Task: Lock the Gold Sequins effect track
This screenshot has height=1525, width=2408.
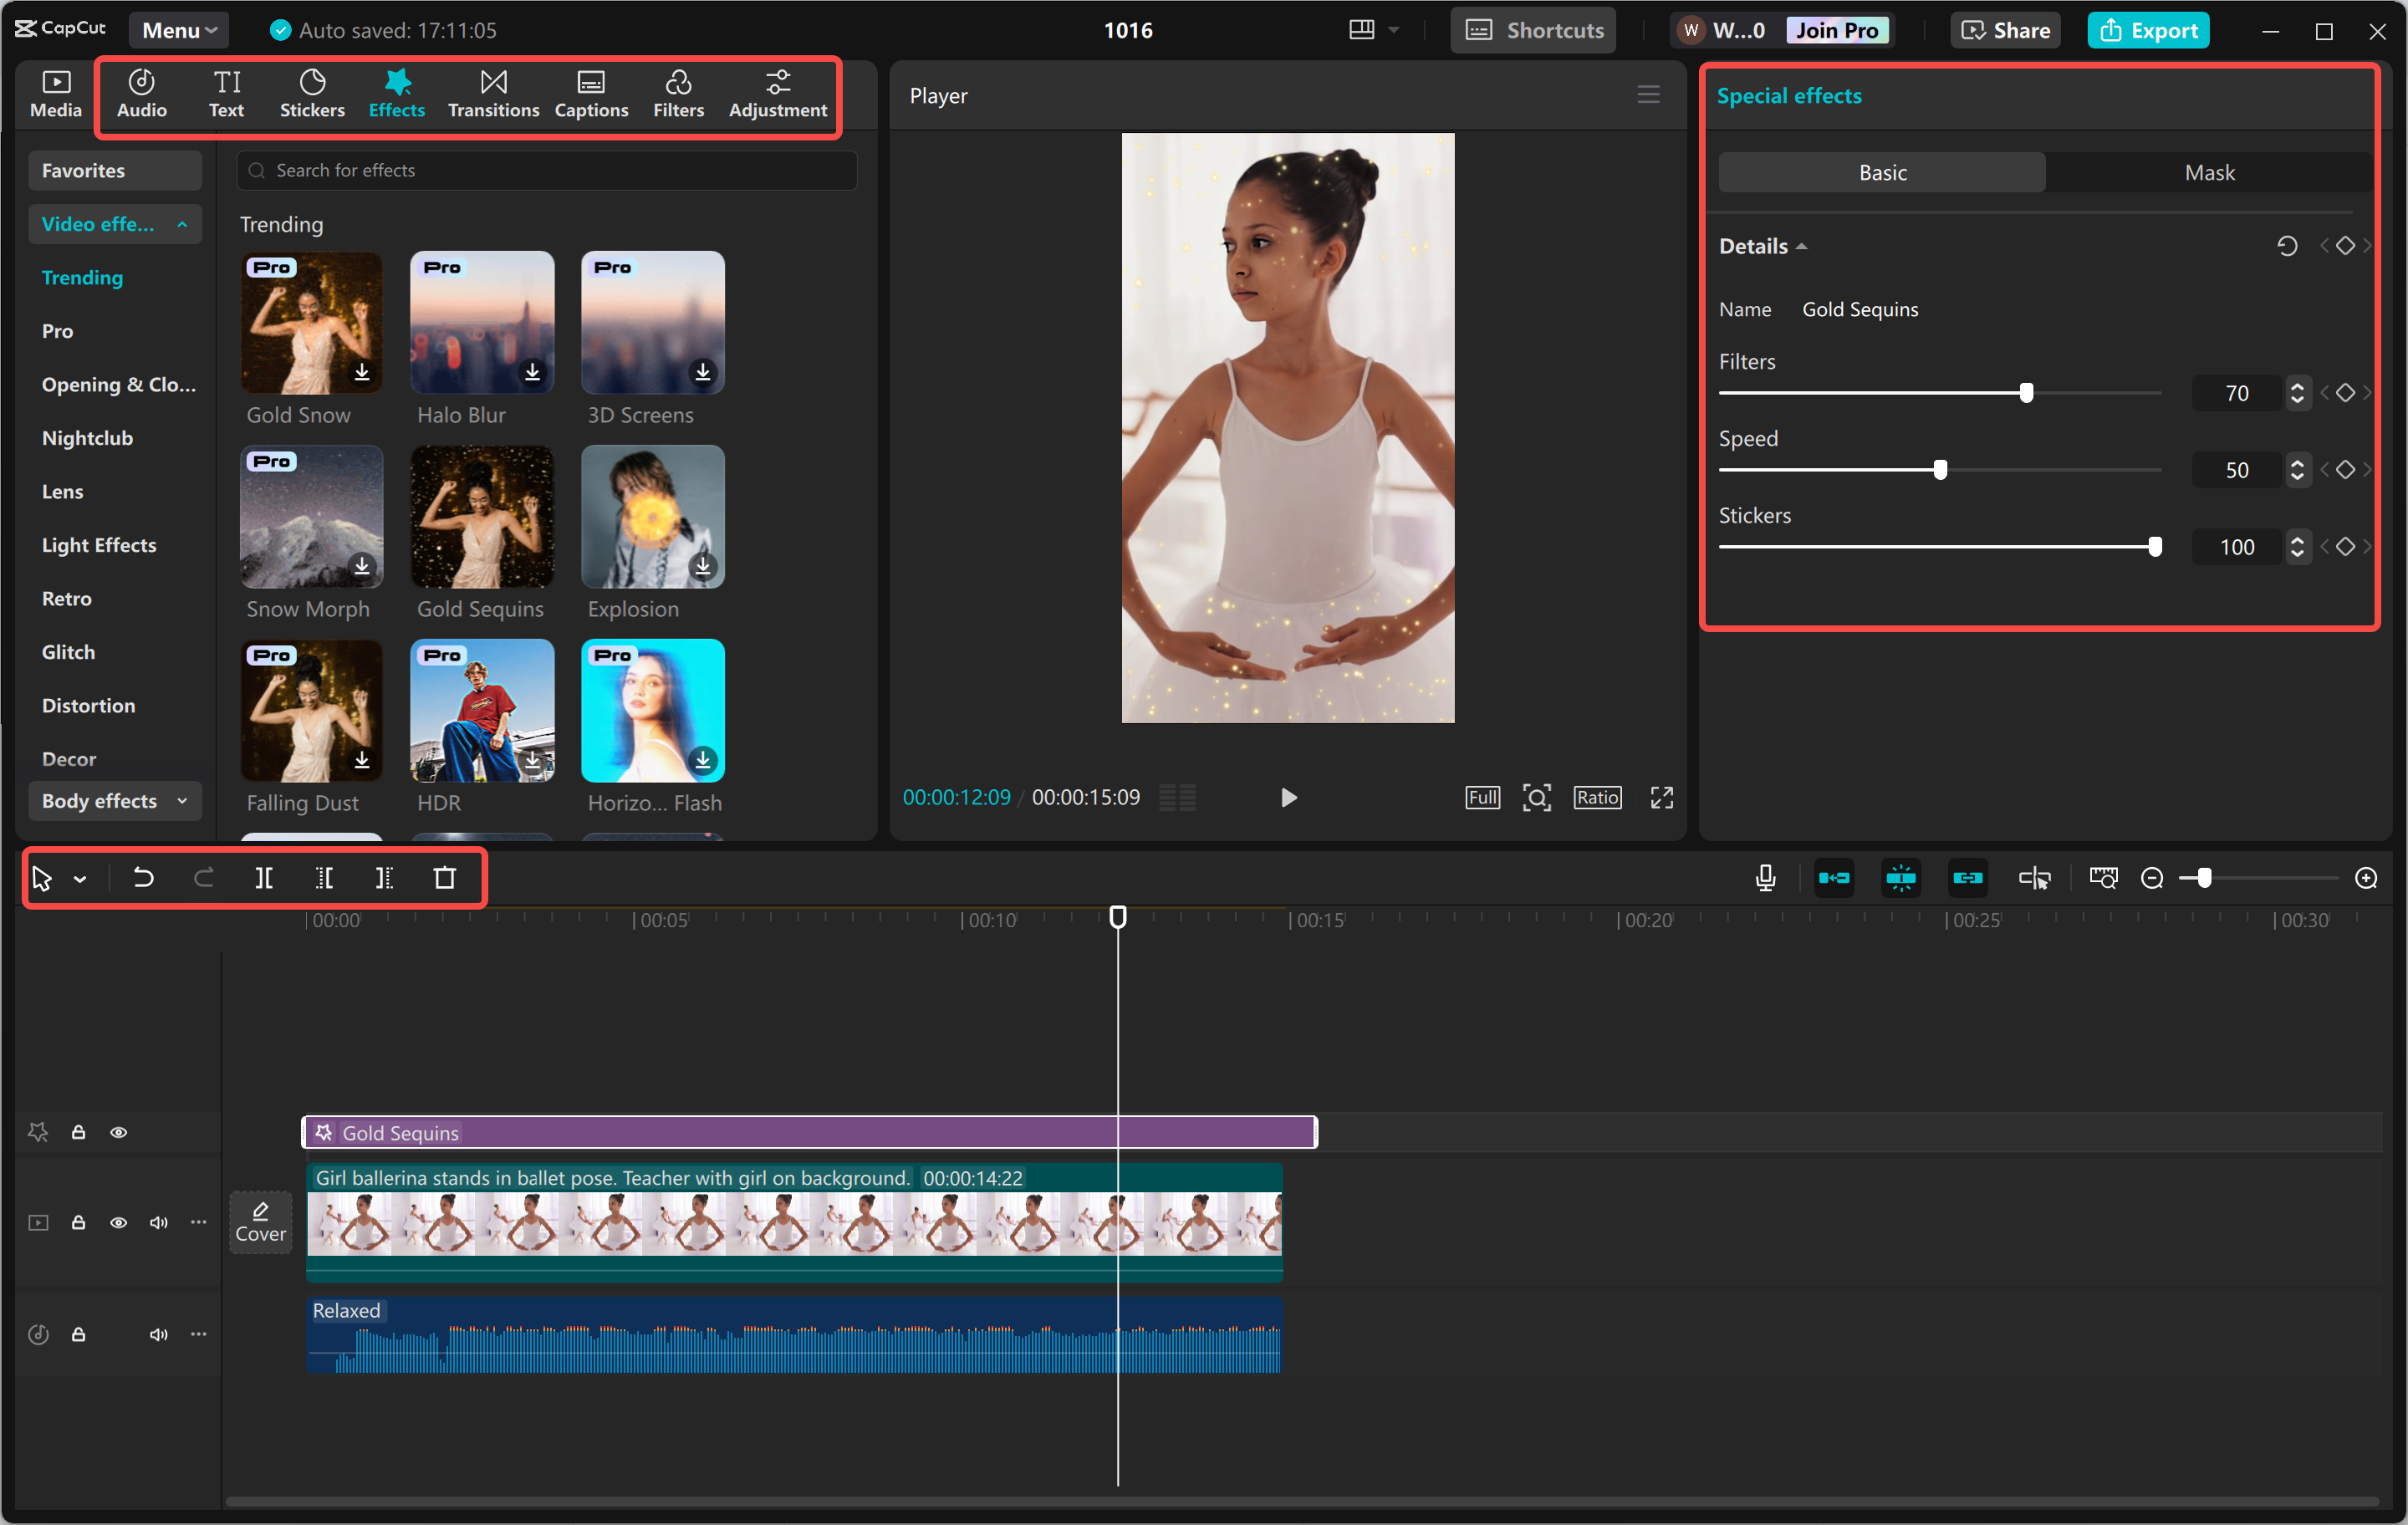Action: (78, 1132)
